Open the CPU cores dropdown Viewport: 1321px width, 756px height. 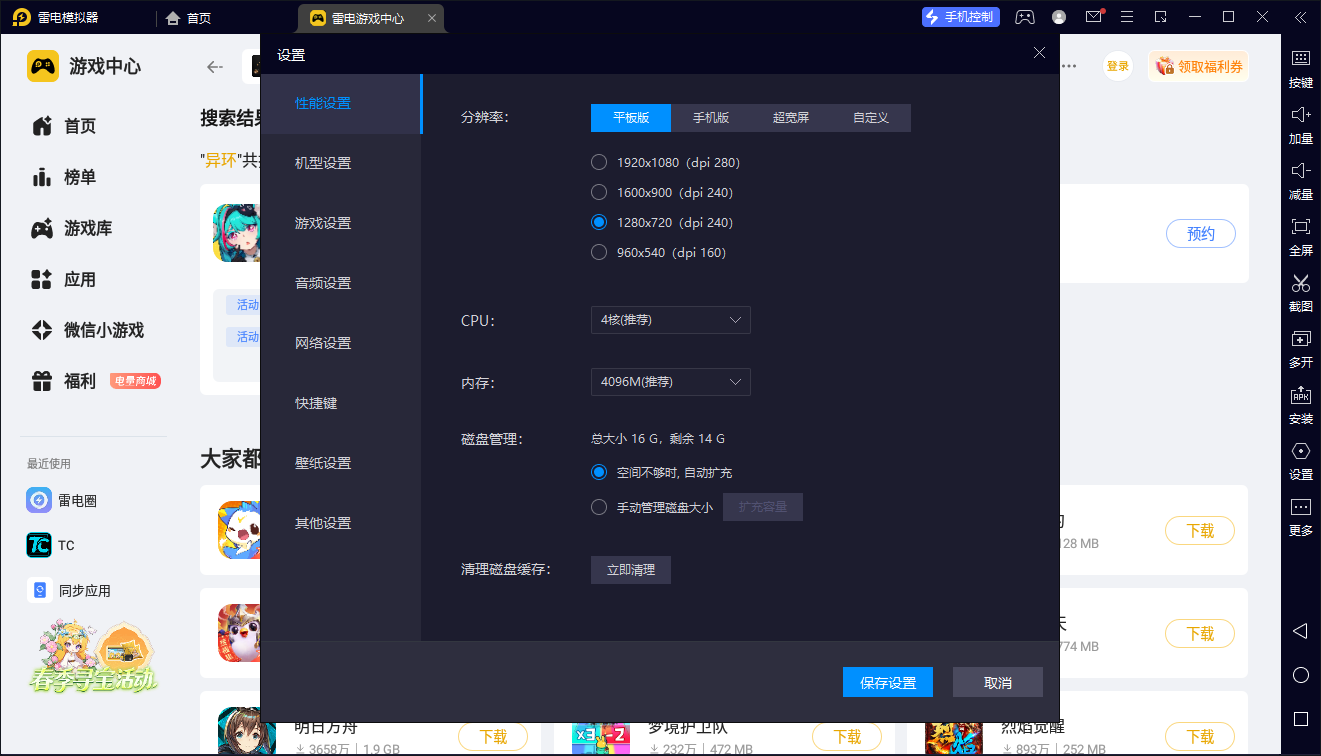coord(670,320)
